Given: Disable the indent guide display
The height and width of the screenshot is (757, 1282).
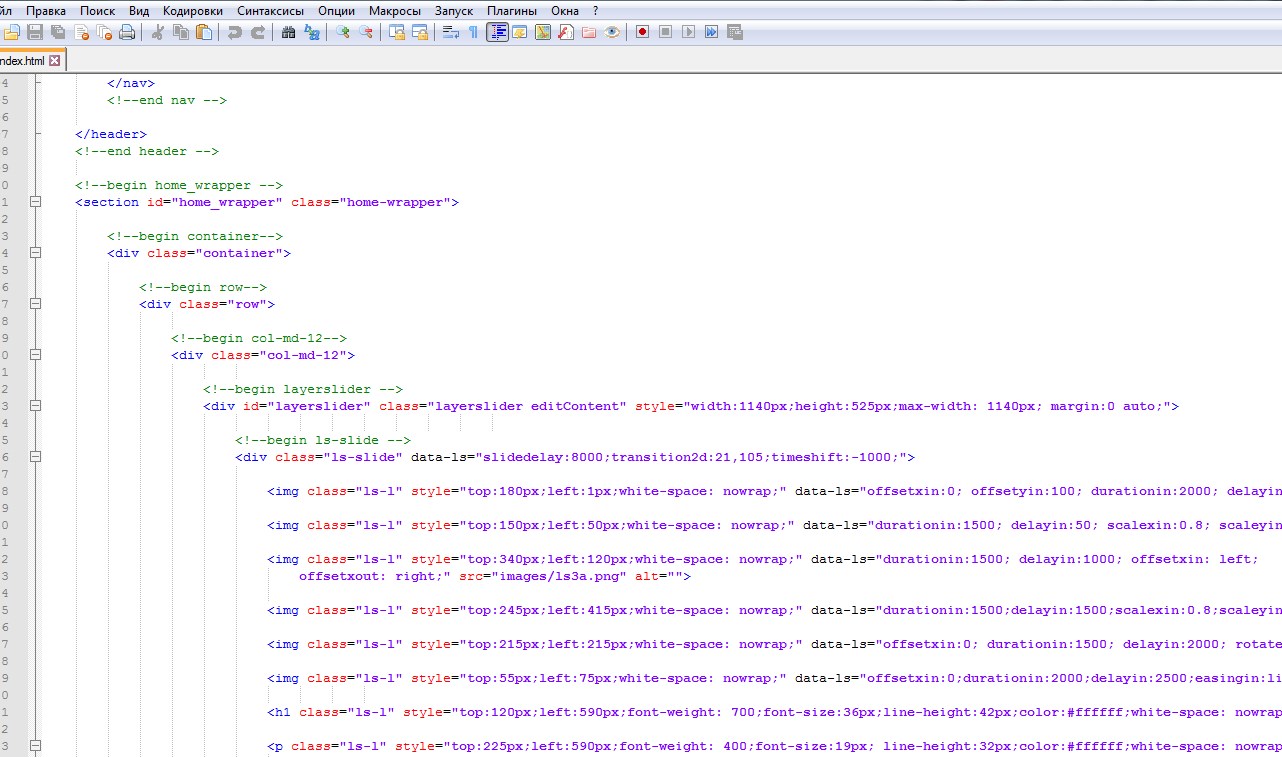Looking at the screenshot, I should tap(497, 31).
